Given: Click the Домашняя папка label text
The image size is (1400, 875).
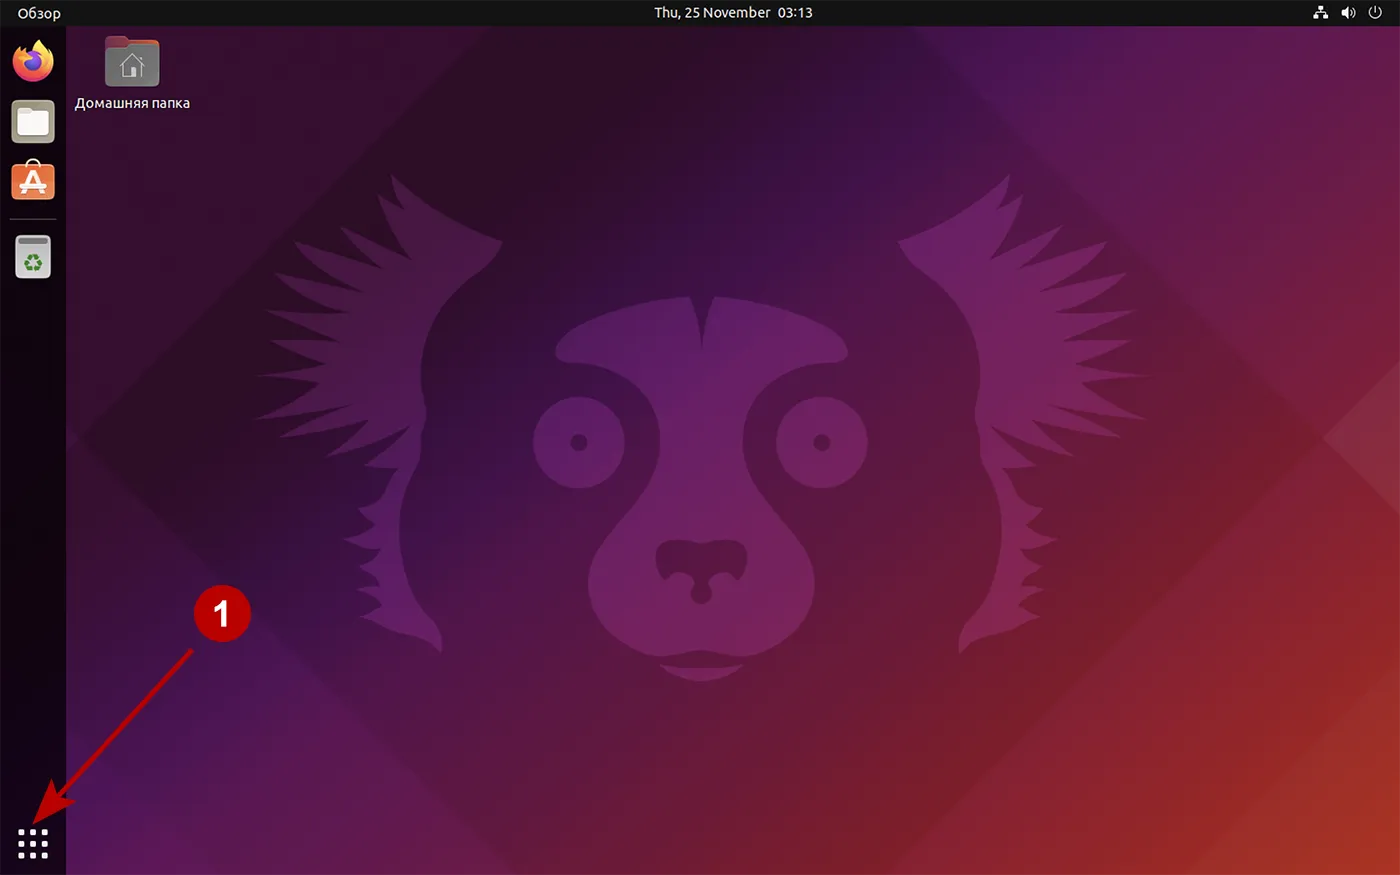Looking at the screenshot, I should click(x=131, y=102).
